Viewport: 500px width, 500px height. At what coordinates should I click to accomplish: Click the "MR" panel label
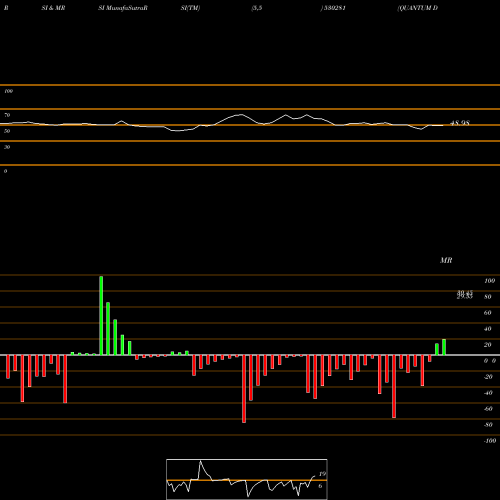446,260
